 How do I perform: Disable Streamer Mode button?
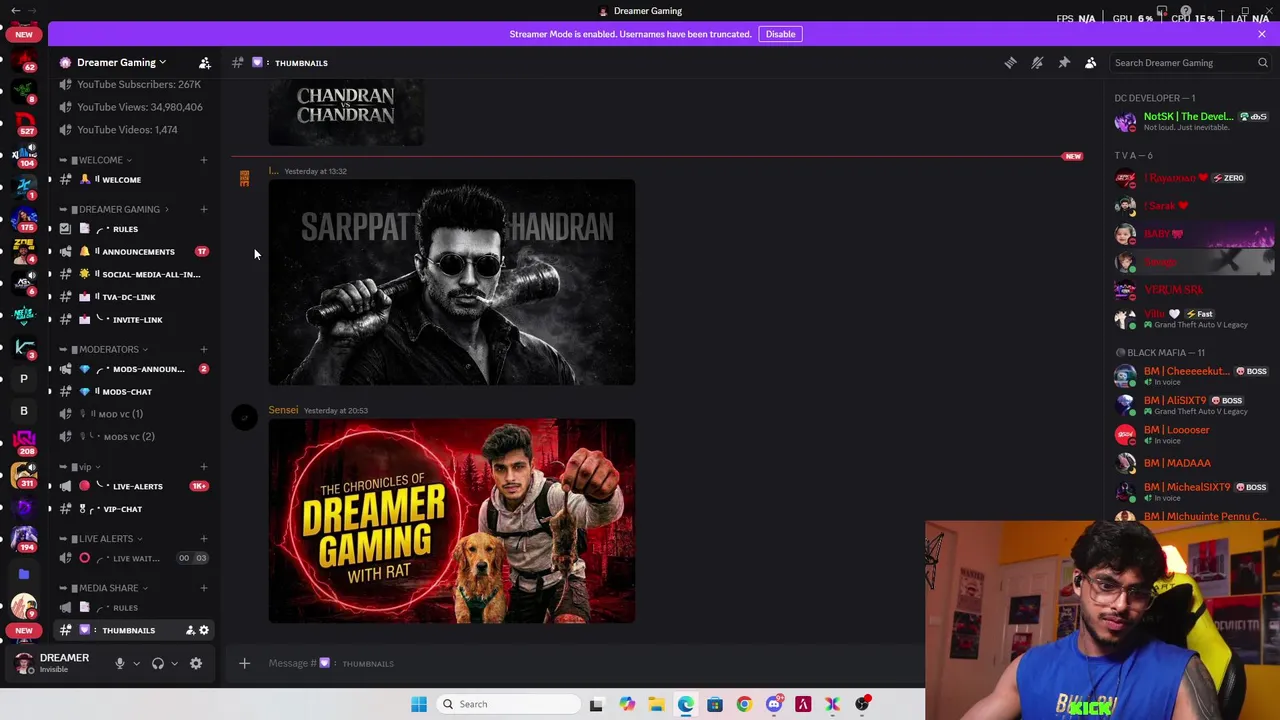pyautogui.click(x=780, y=34)
